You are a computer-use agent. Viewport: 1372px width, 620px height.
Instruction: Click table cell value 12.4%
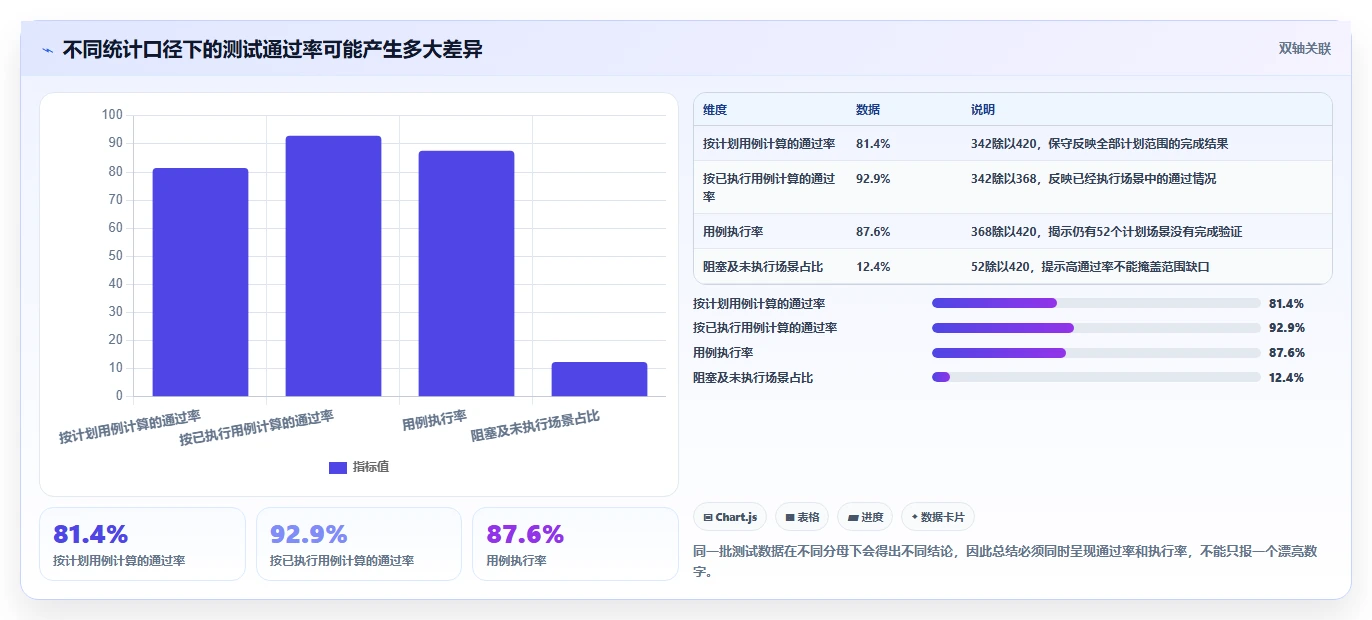873,267
